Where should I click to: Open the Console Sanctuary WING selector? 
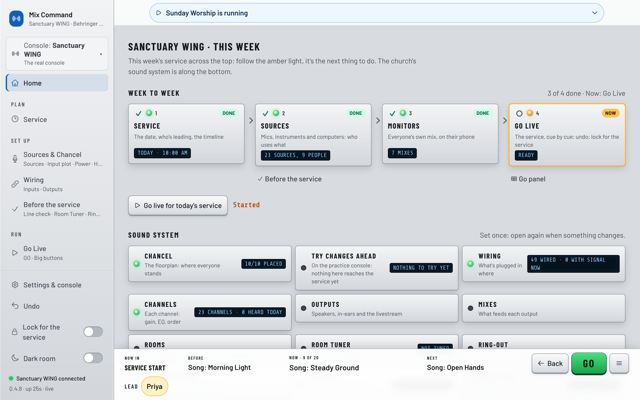[57, 53]
